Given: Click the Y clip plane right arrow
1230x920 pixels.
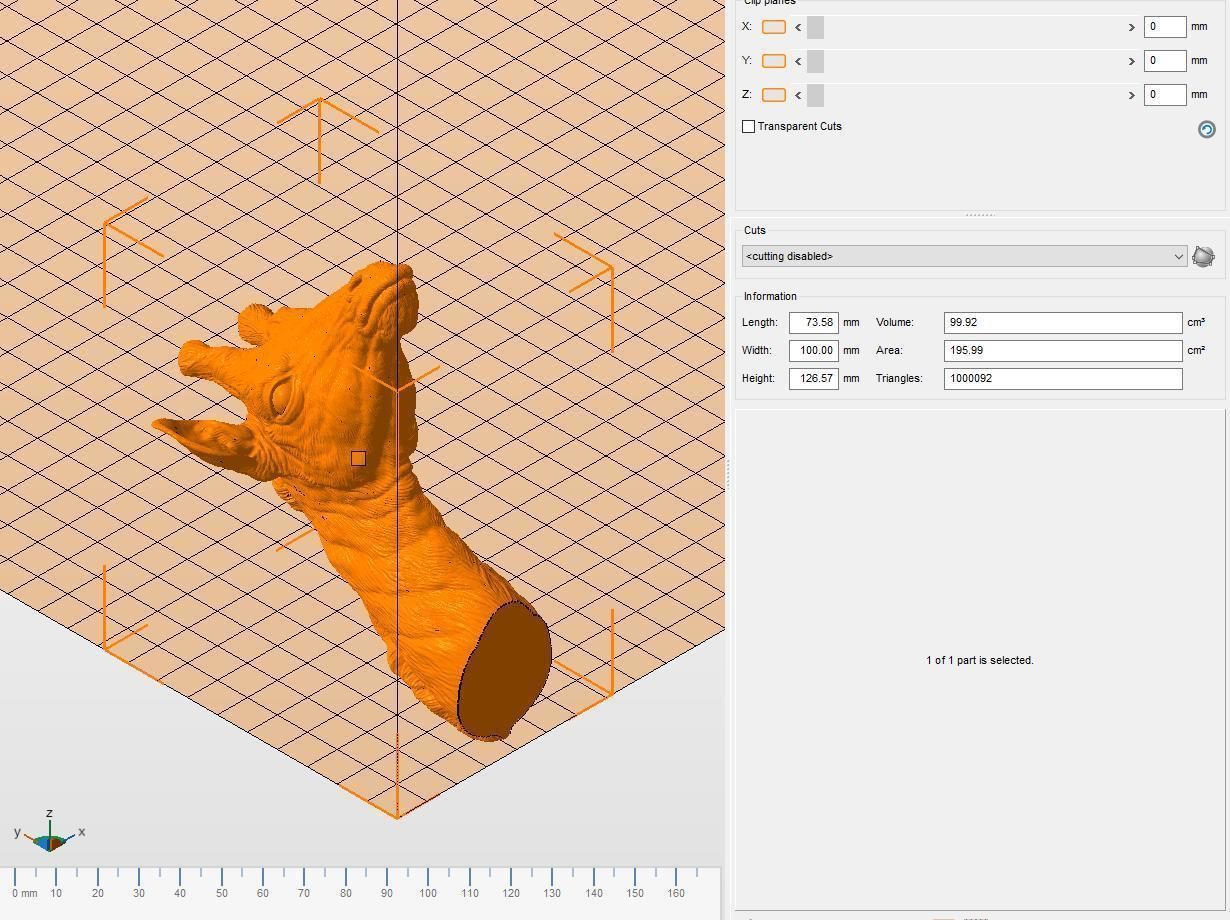Looking at the screenshot, I should click(1132, 61).
